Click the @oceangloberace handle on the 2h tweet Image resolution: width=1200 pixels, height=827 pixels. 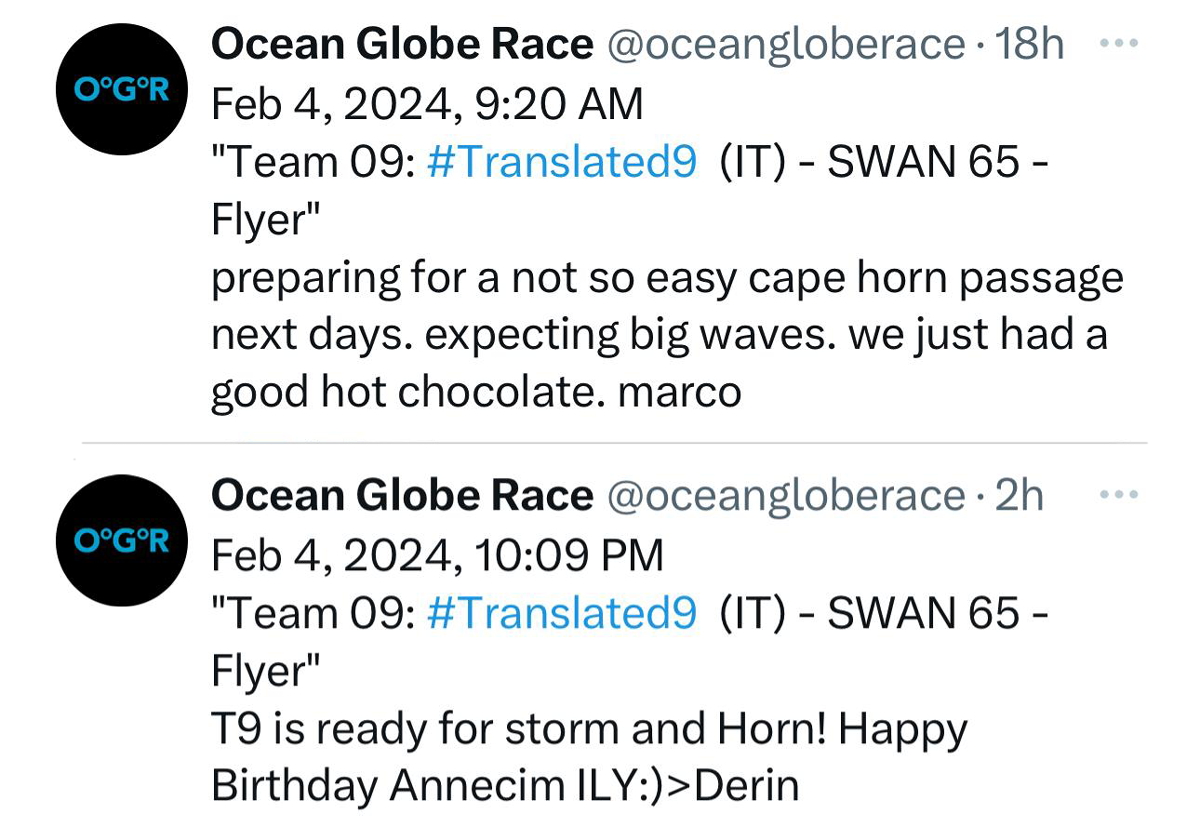tap(786, 496)
